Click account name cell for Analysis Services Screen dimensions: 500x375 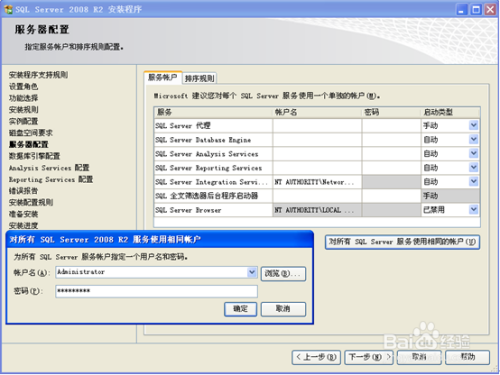pos(317,154)
